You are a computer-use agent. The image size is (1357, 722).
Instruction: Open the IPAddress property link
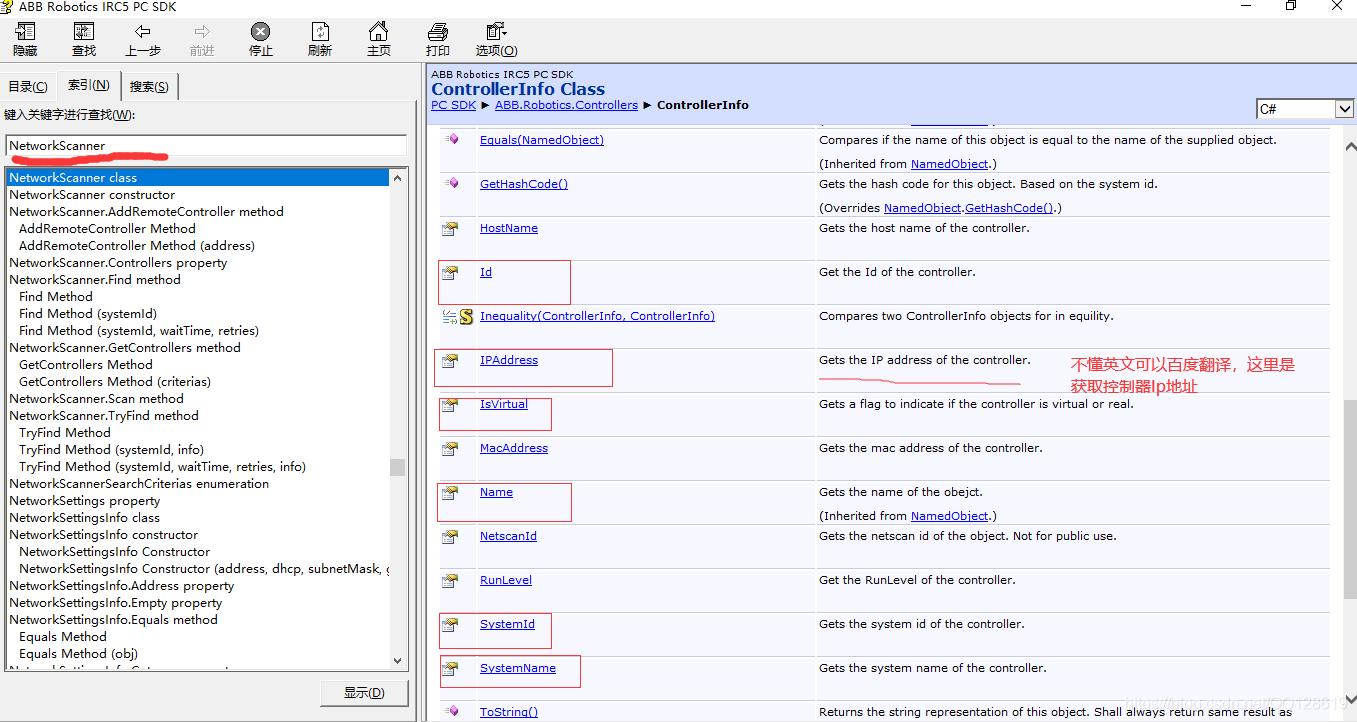(x=509, y=360)
